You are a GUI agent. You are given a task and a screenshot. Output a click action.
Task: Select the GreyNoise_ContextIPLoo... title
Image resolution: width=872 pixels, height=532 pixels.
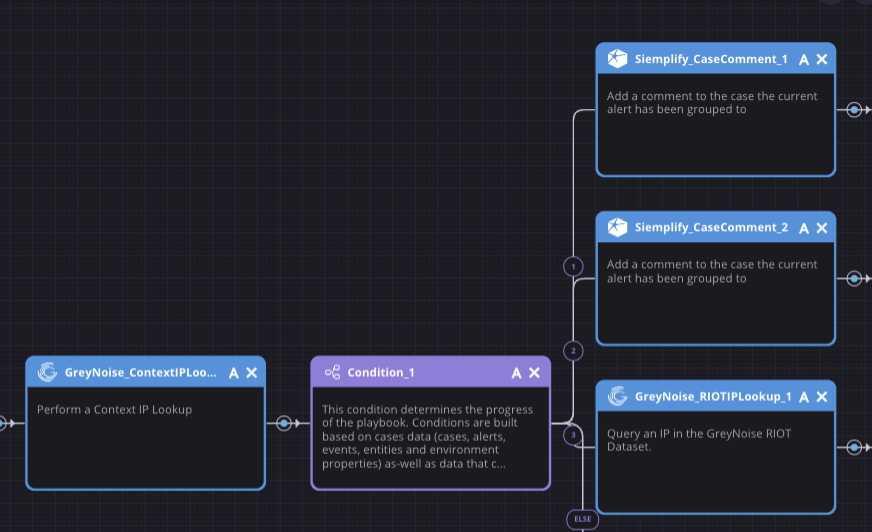(141, 372)
